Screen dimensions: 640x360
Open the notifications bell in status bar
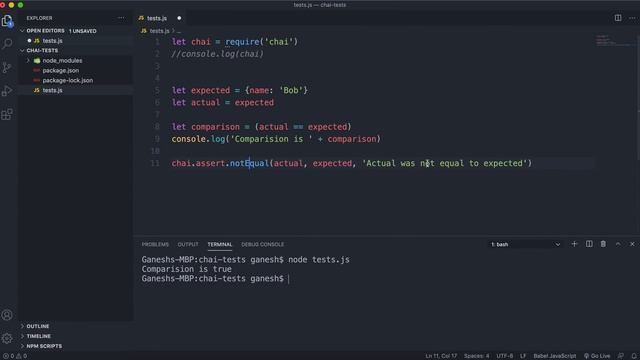634,356
